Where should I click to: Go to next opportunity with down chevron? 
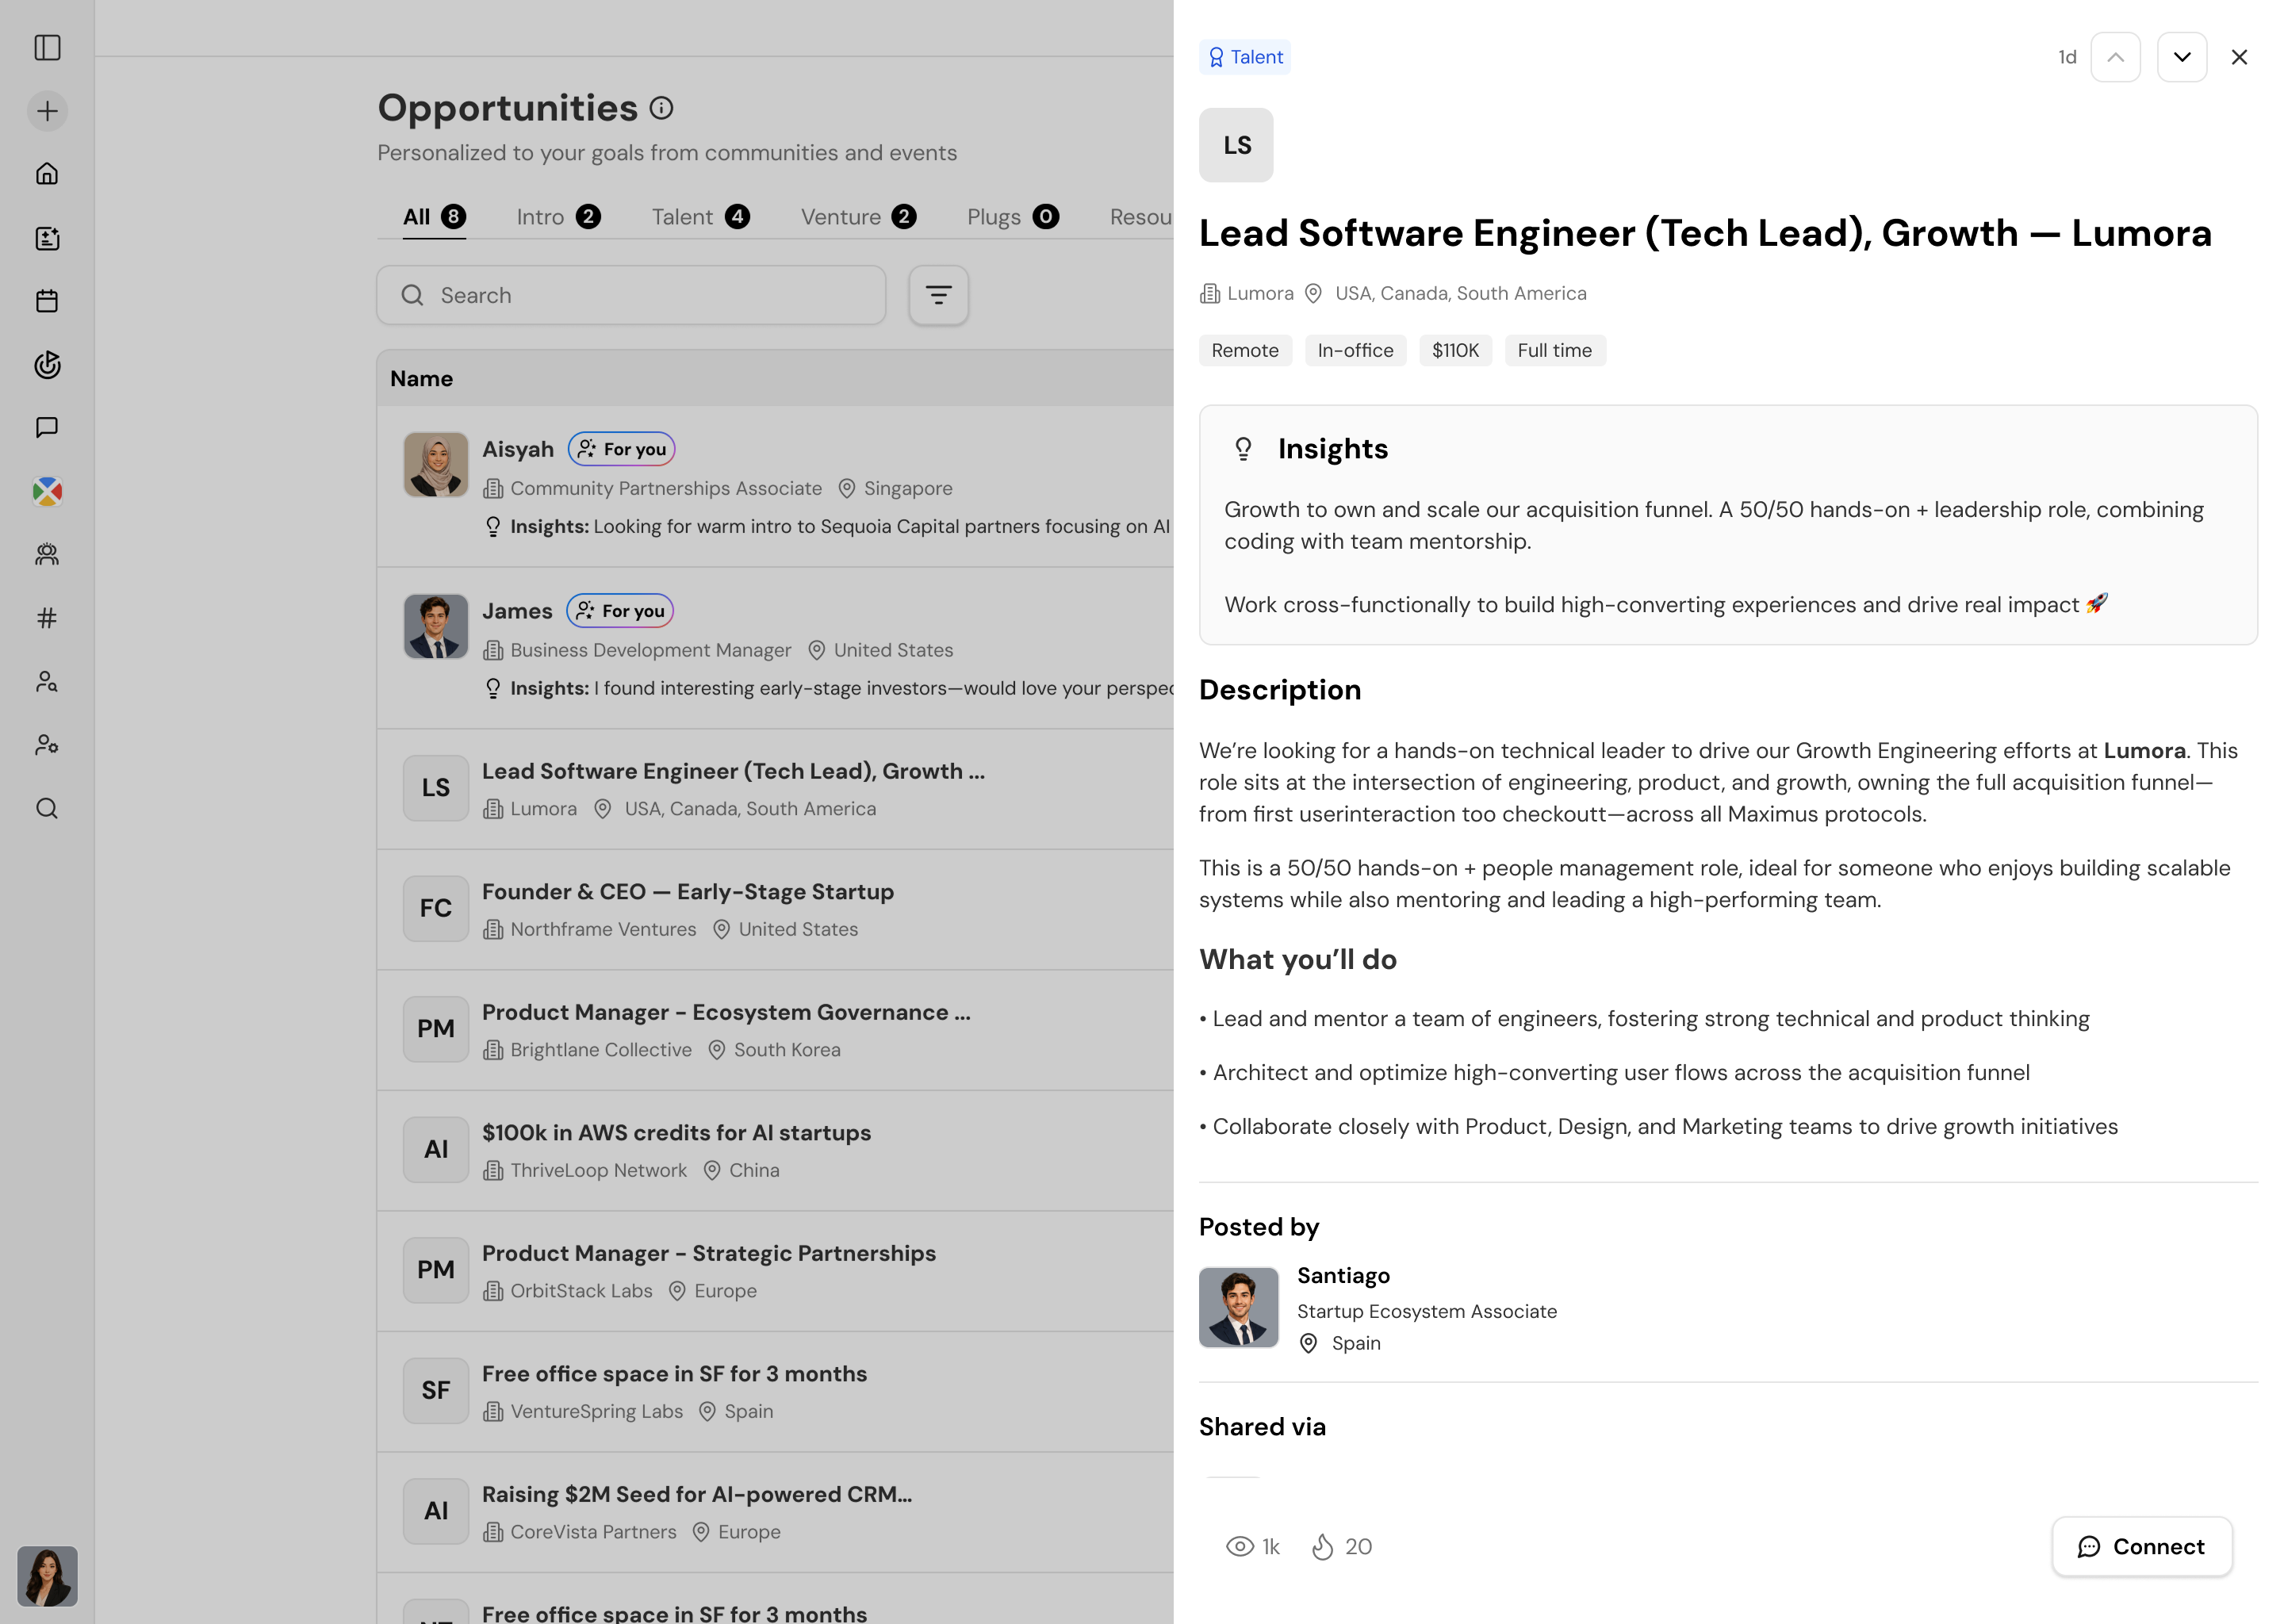point(2182,57)
